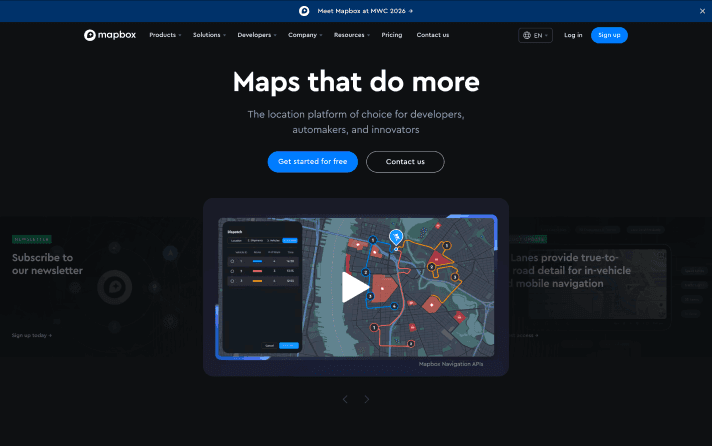Screen dimensions: 712x446
Task: Expand the Resources menu
Action: [351, 35]
